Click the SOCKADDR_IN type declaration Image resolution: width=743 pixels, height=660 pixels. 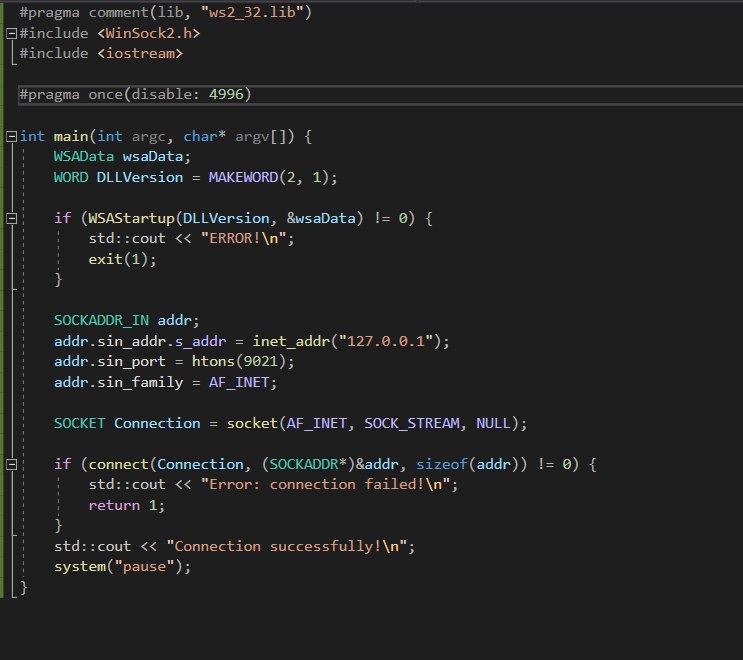pos(101,321)
